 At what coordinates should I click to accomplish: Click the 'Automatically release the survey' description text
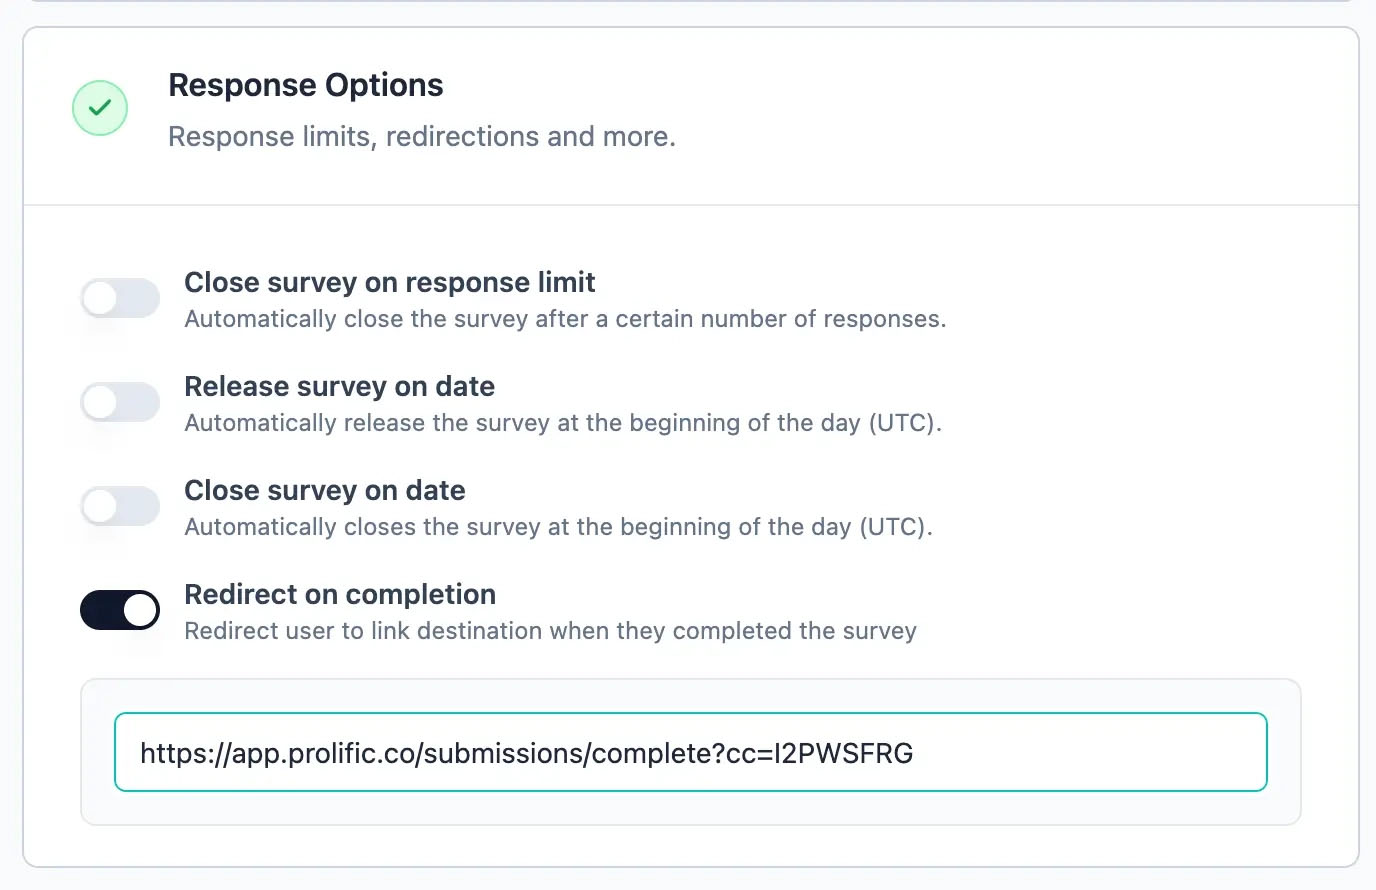tap(562, 424)
